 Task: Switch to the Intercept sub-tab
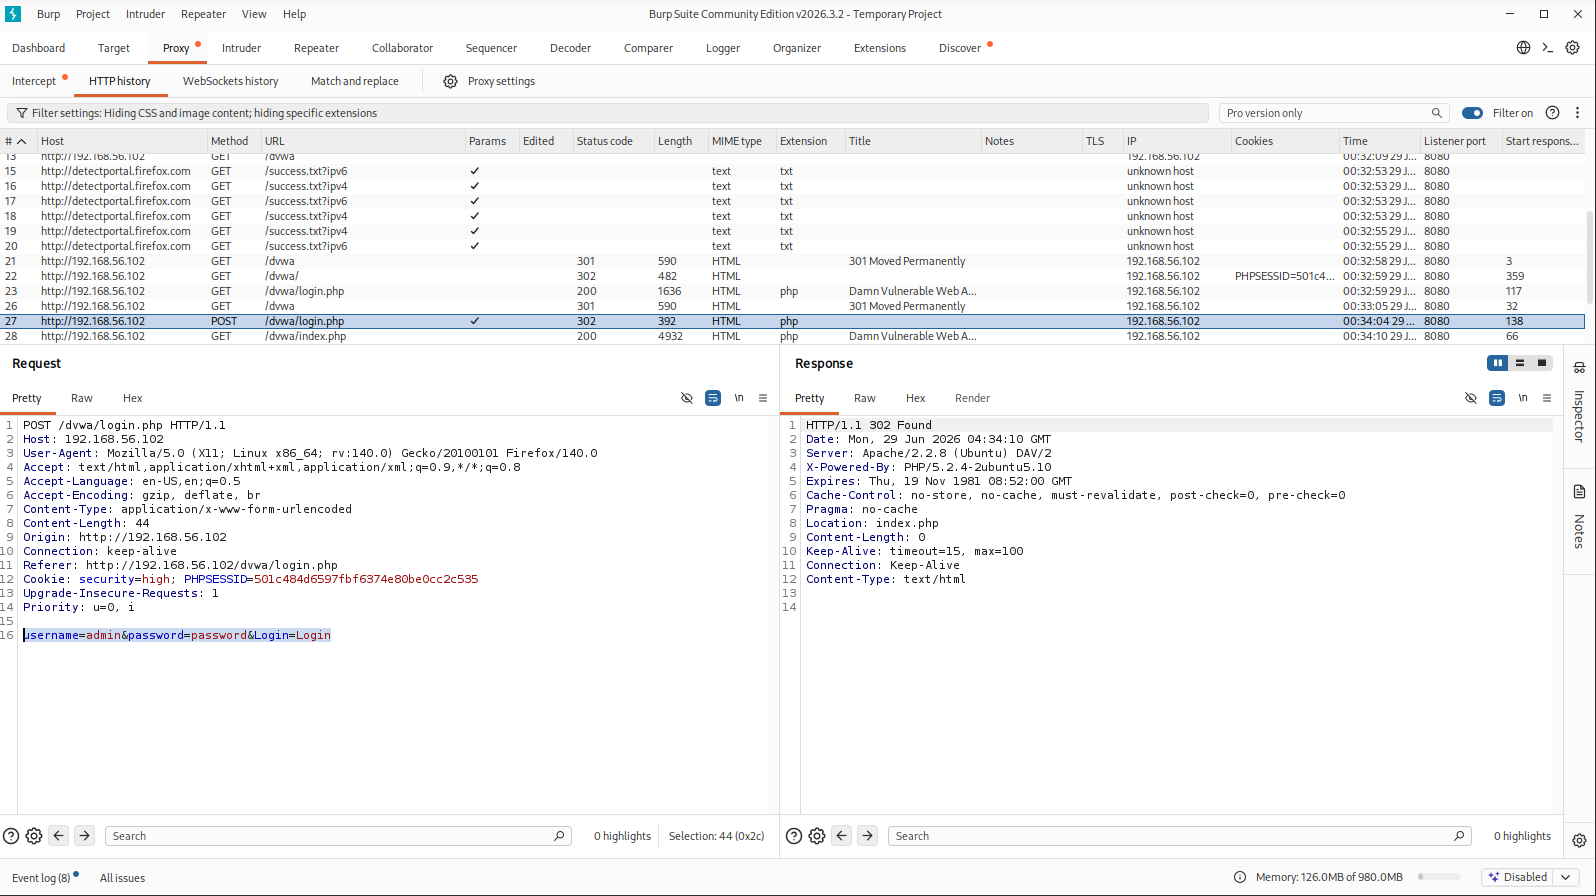[34, 81]
